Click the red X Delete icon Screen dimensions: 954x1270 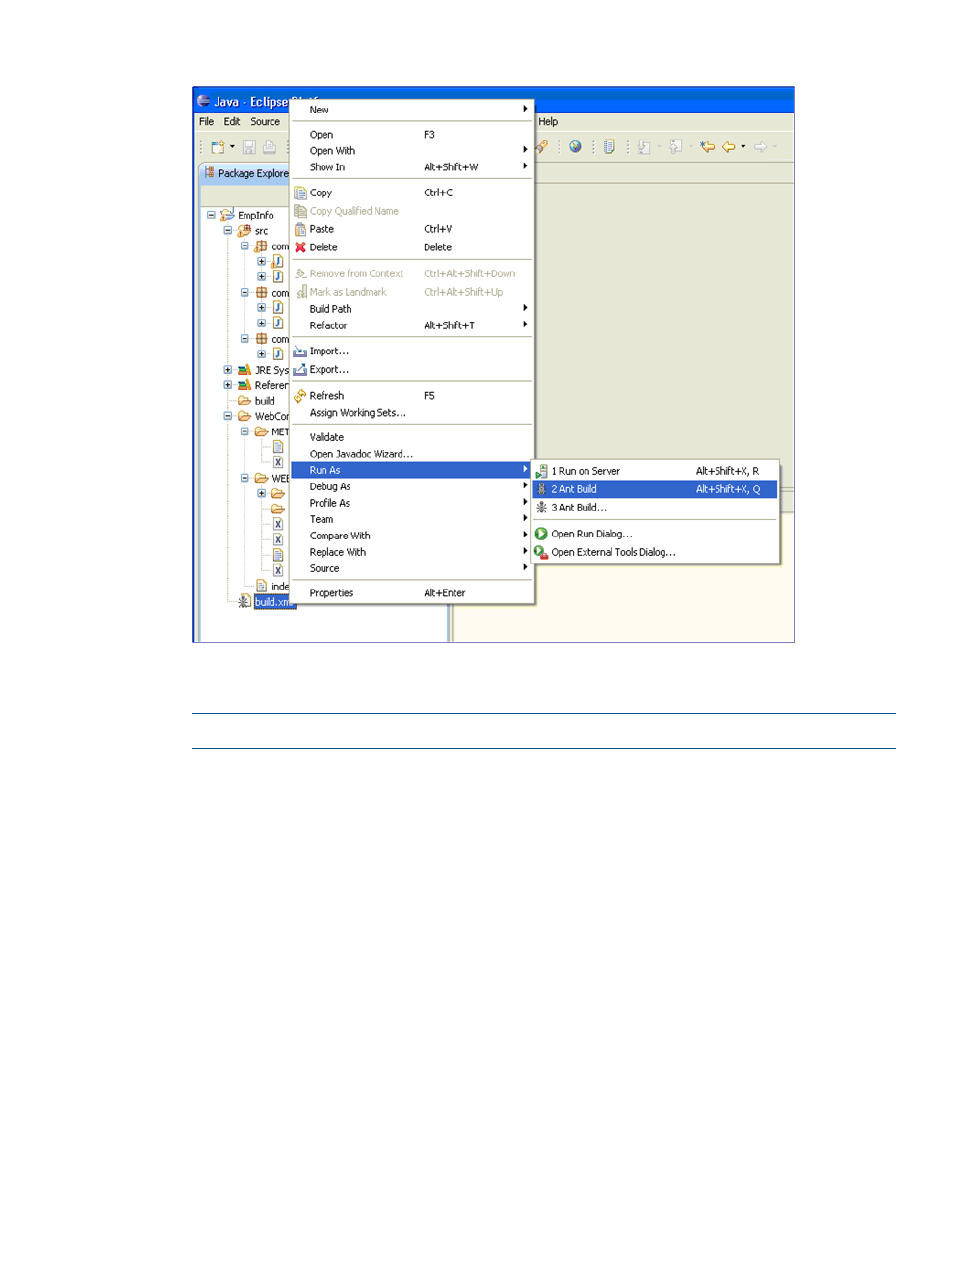click(300, 247)
